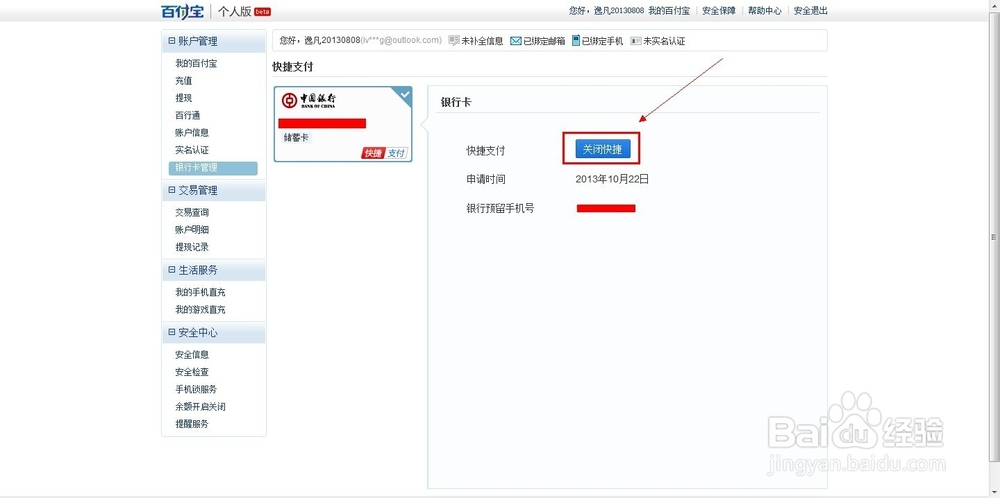Click the 关闭快捷 button
This screenshot has height=498, width=1000.
pyautogui.click(x=603, y=149)
